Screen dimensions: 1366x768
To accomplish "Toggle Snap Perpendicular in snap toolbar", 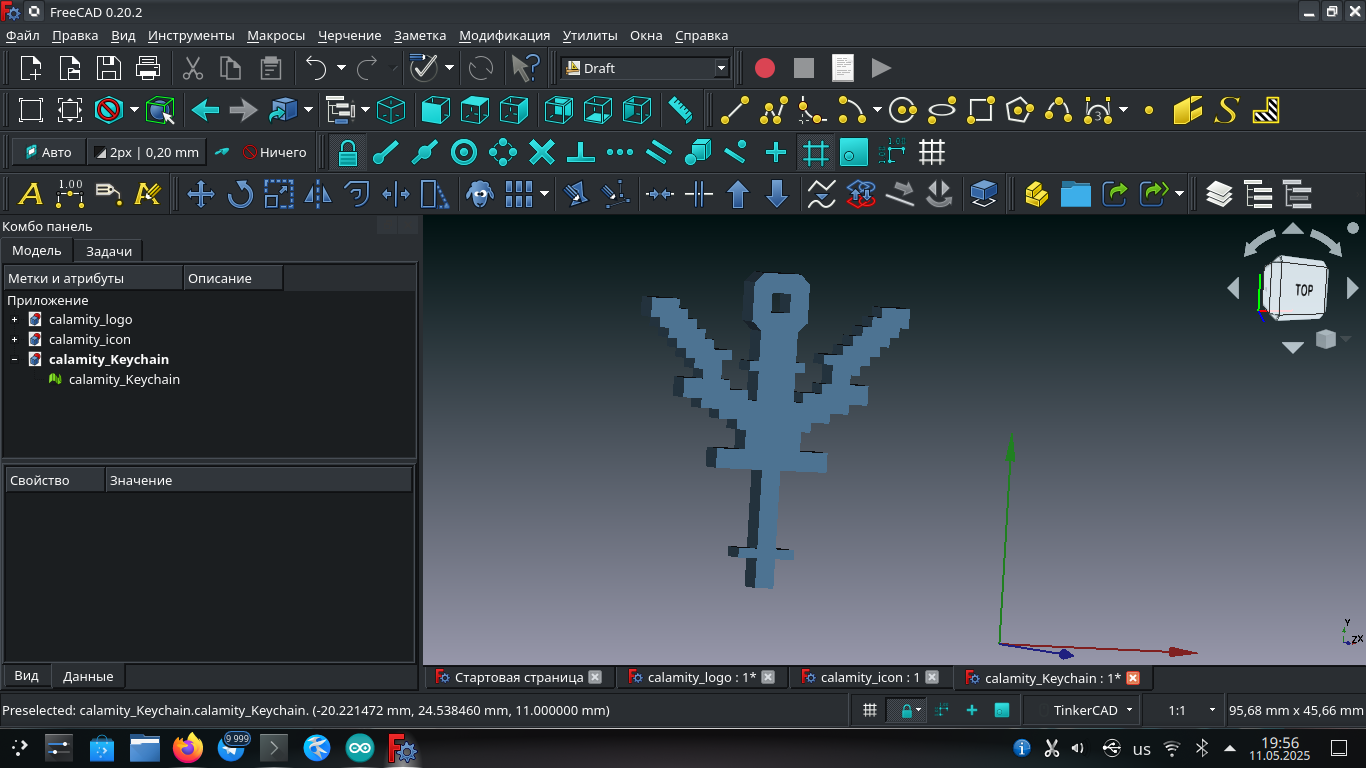I will pos(581,152).
